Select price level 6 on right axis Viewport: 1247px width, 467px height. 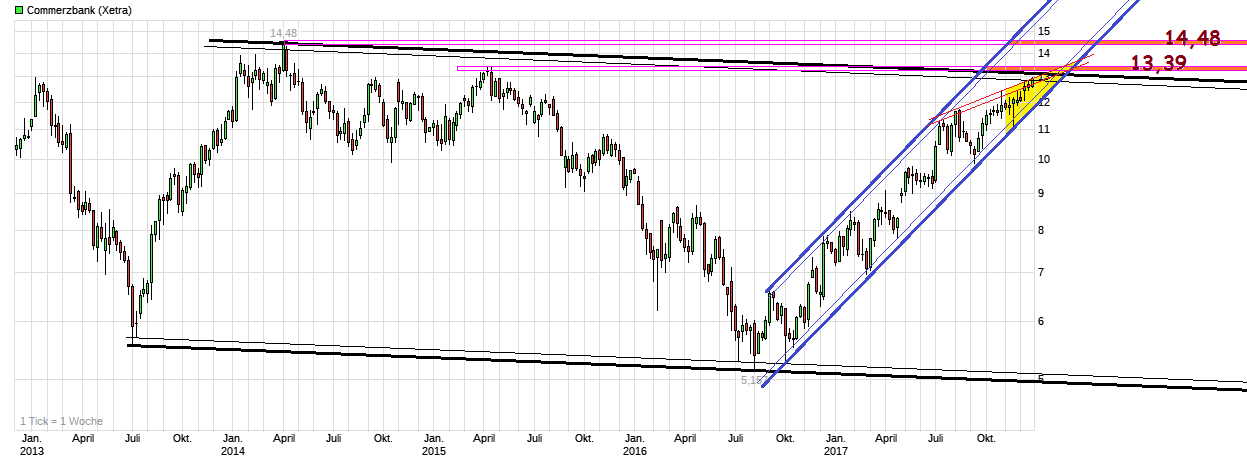tap(1040, 321)
